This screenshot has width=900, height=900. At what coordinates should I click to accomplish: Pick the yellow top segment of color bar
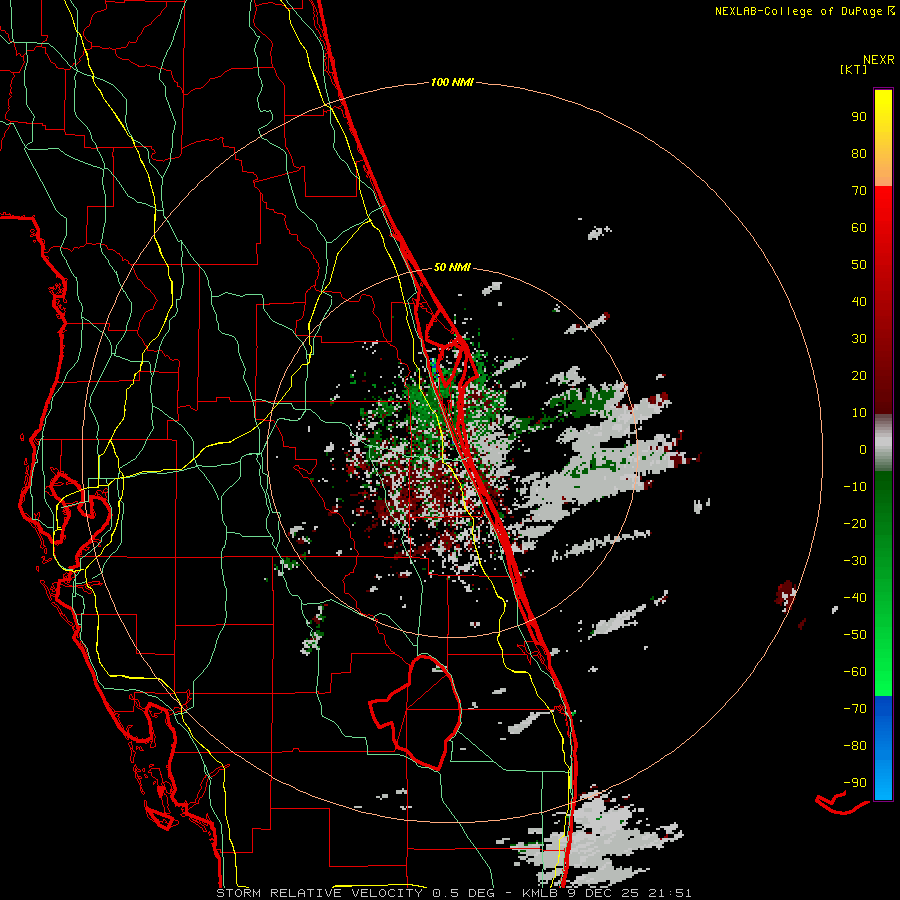pyautogui.click(x=883, y=138)
